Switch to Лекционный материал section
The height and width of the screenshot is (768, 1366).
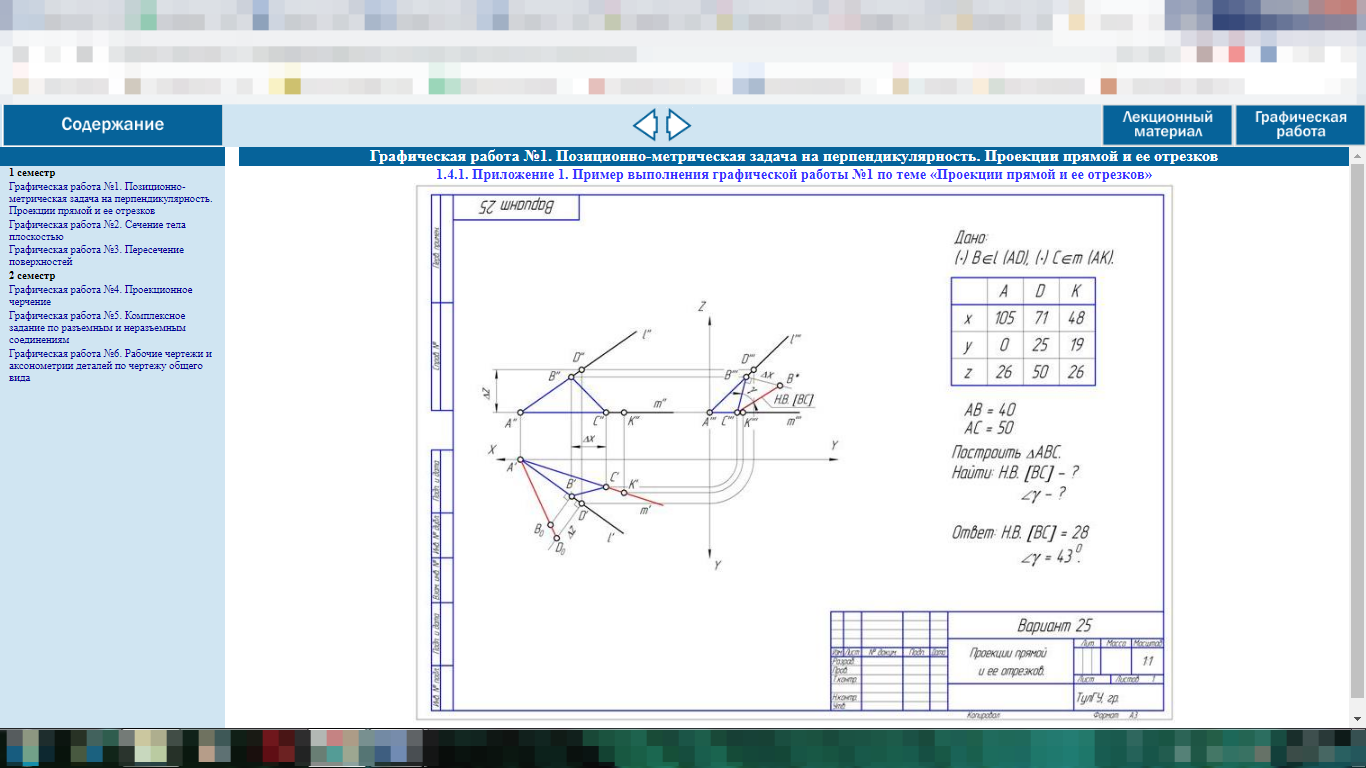point(1167,125)
